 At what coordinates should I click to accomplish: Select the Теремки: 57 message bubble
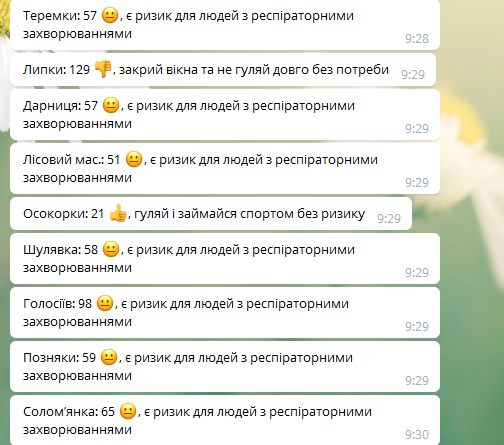[225, 25]
